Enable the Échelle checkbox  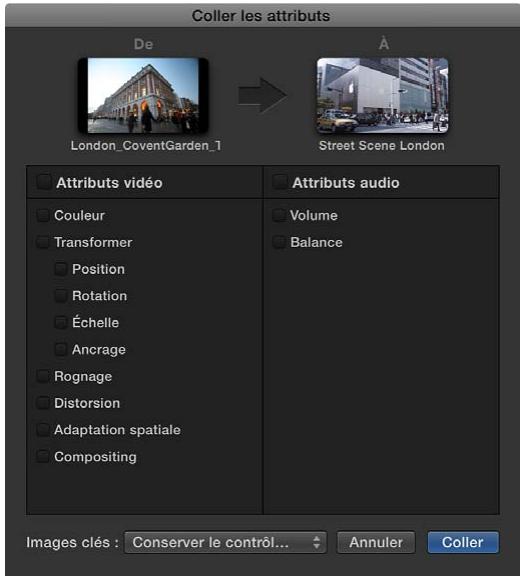61,323
